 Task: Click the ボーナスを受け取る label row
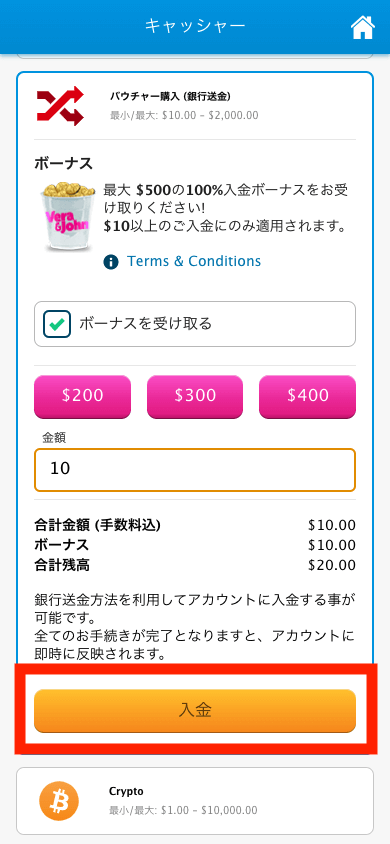(195, 324)
